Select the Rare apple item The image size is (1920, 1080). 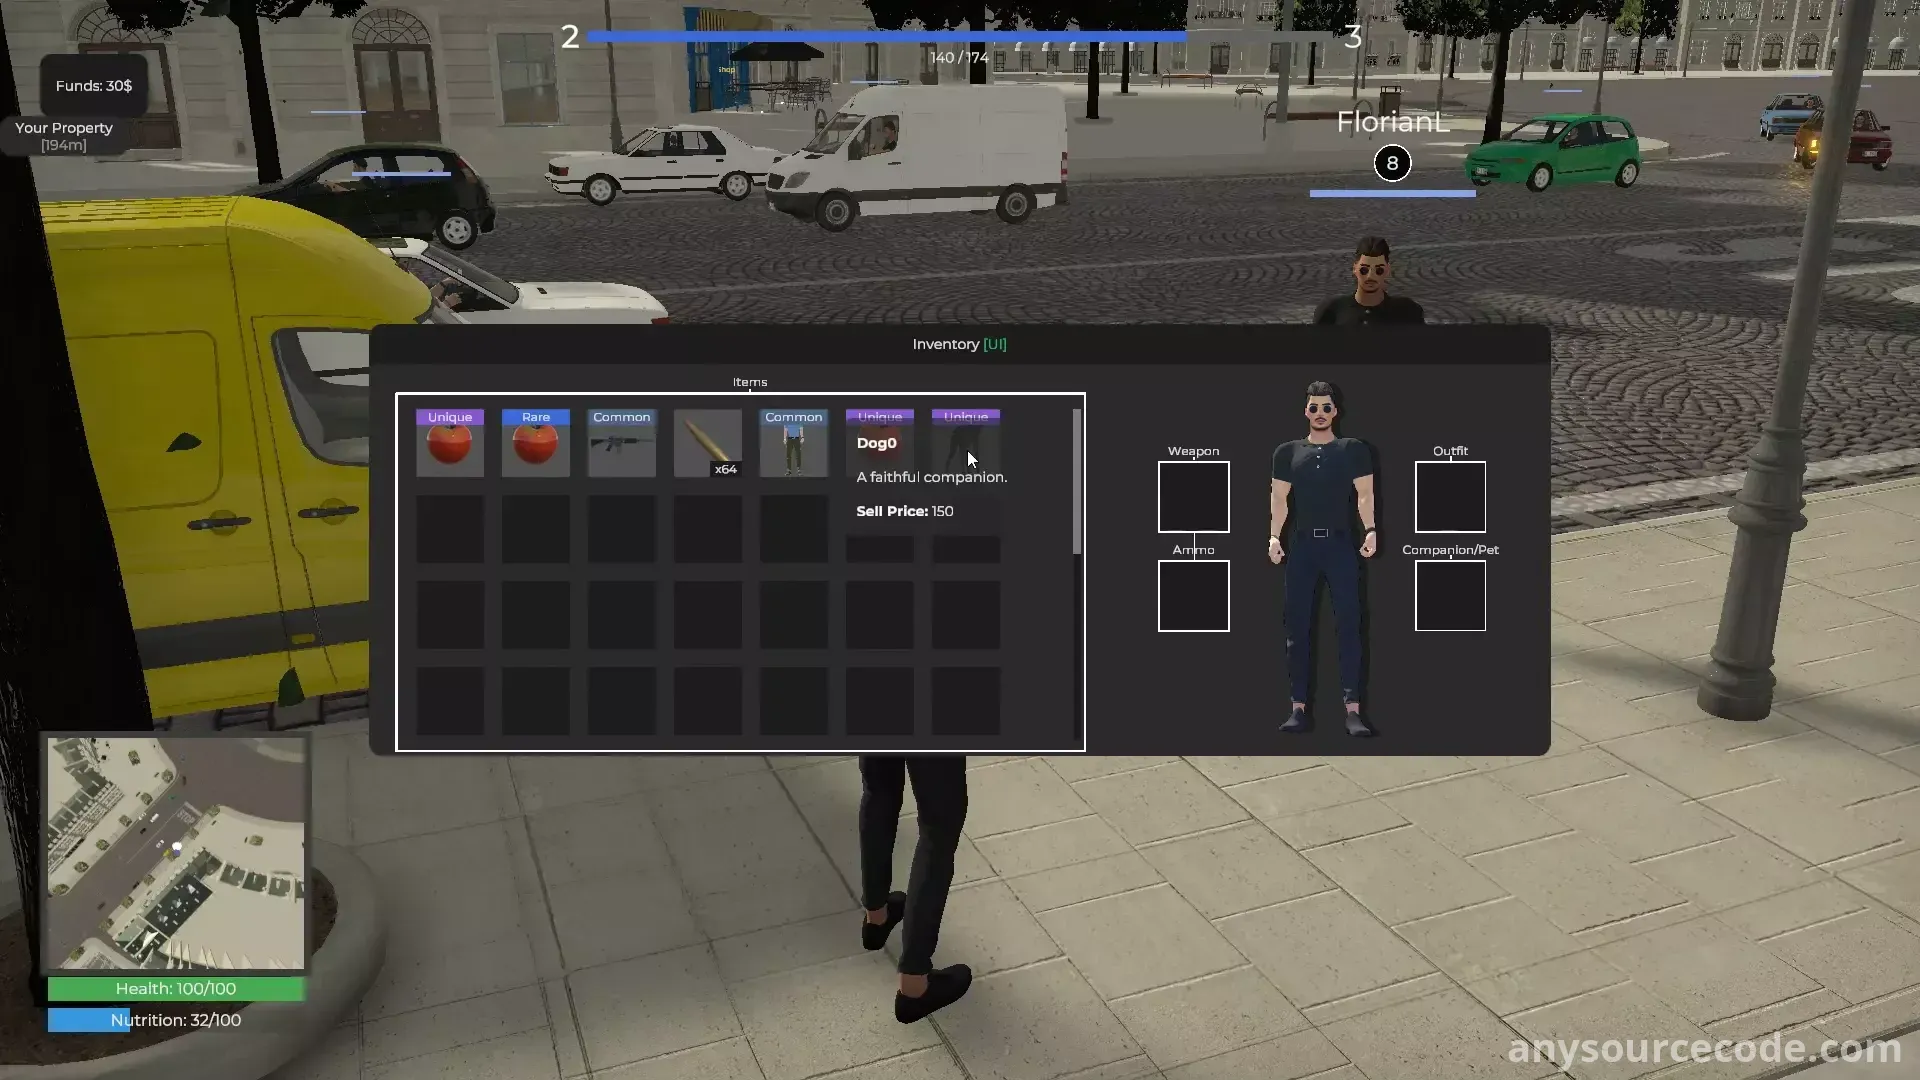click(x=536, y=444)
